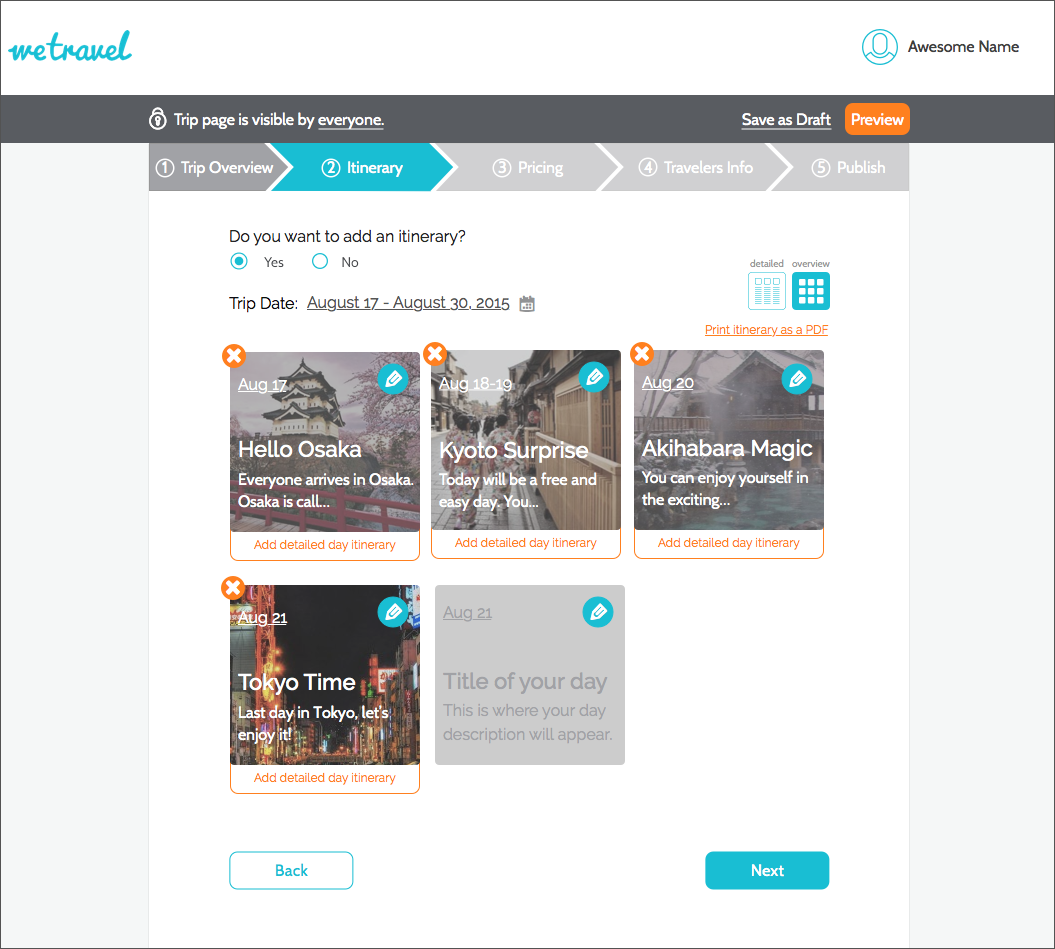
Task: Remove the Tokyo Time day card
Action: (233, 587)
